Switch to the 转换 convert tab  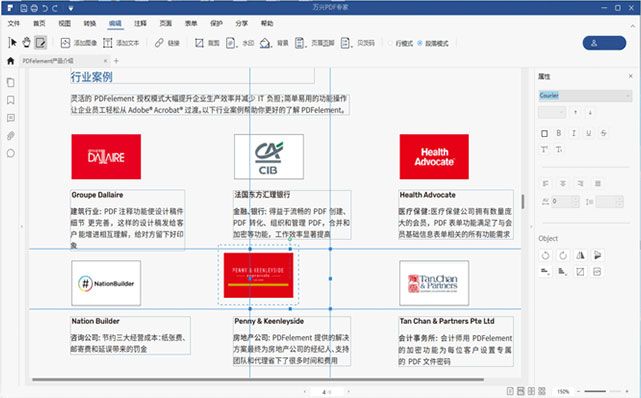coord(90,23)
